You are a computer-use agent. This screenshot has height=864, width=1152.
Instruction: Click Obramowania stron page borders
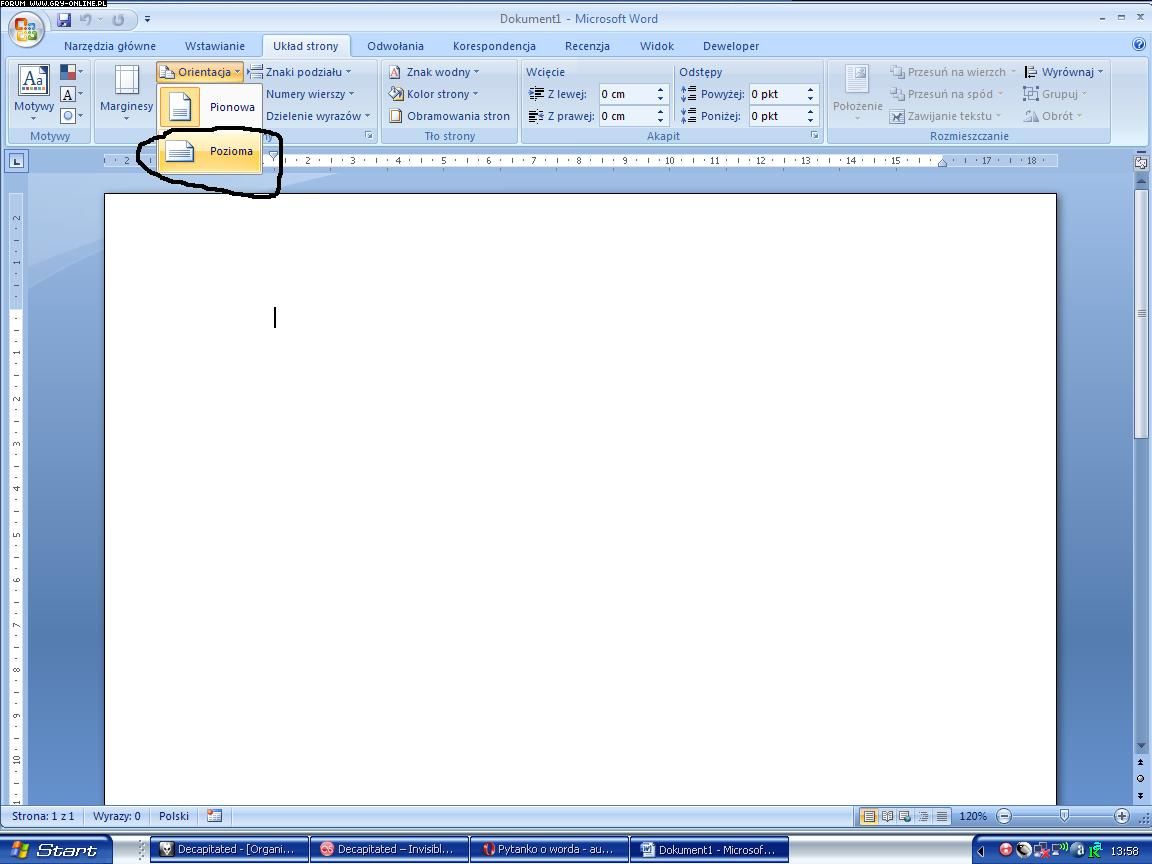pyautogui.click(x=449, y=116)
